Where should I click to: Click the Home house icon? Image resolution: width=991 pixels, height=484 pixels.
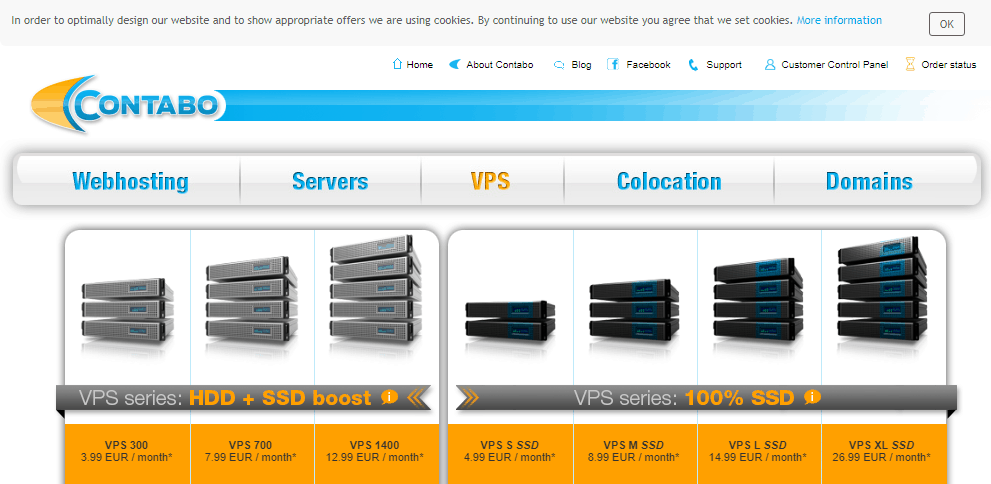398,64
